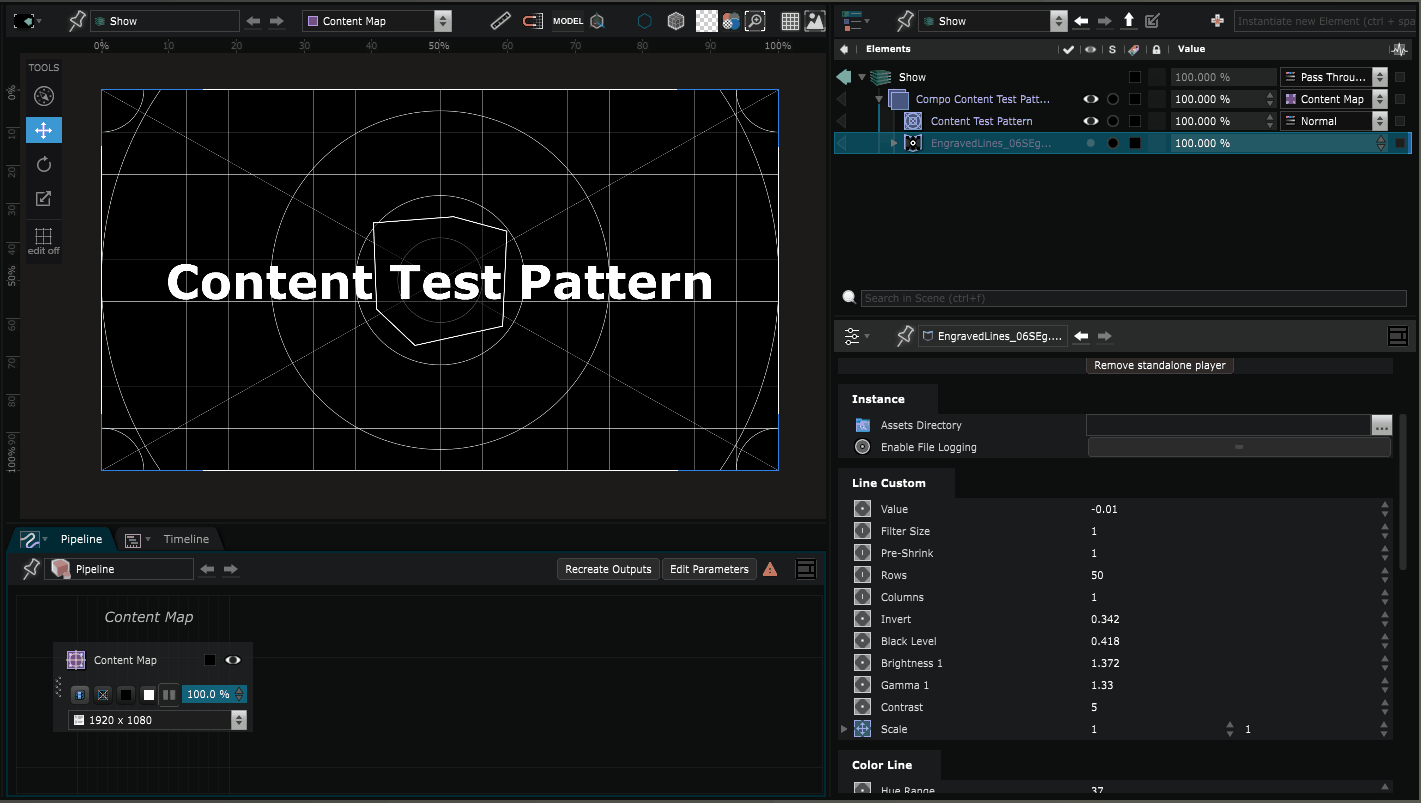Image resolution: width=1421 pixels, height=803 pixels.
Task: Go back in element tree navigation
Action: (x=1081, y=21)
